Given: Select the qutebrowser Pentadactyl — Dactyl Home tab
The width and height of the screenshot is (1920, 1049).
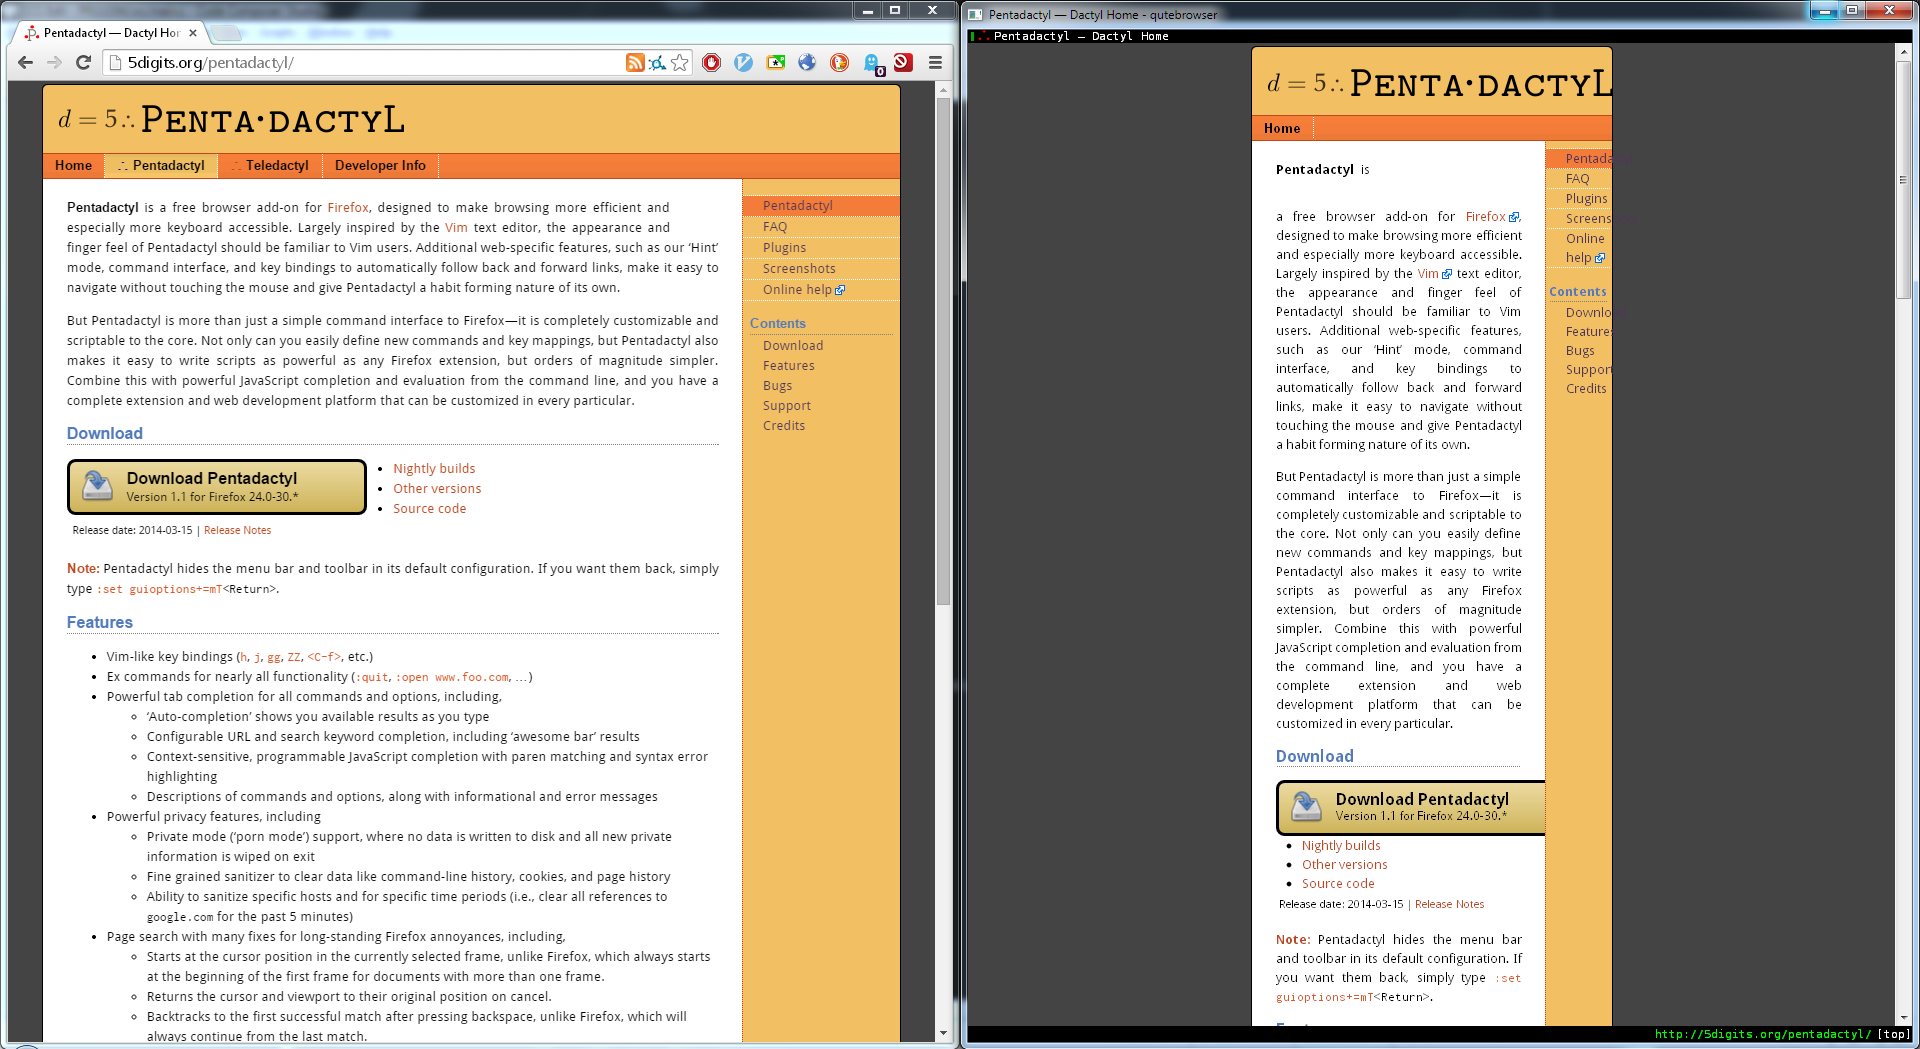Looking at the screenshot, I should click(x=1081, y=36).
